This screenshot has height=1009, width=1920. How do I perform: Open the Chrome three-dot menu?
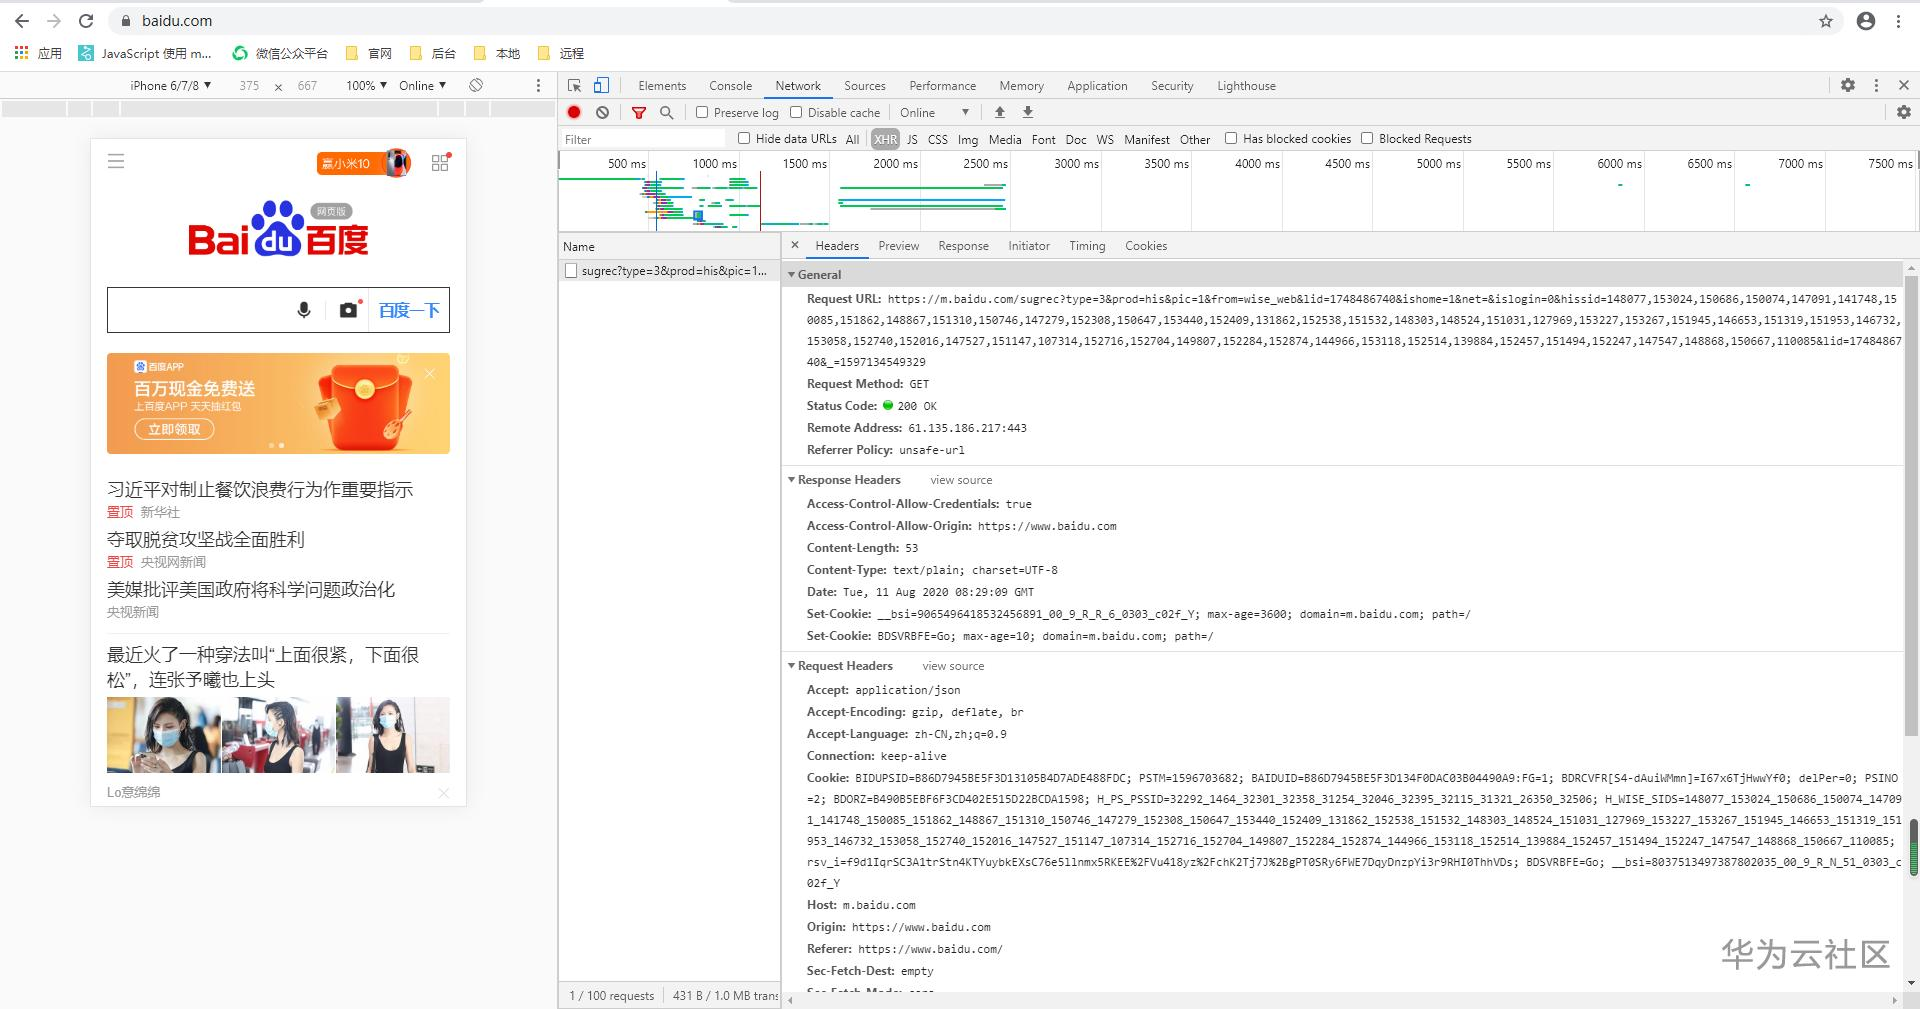(x=1898, y=21)
